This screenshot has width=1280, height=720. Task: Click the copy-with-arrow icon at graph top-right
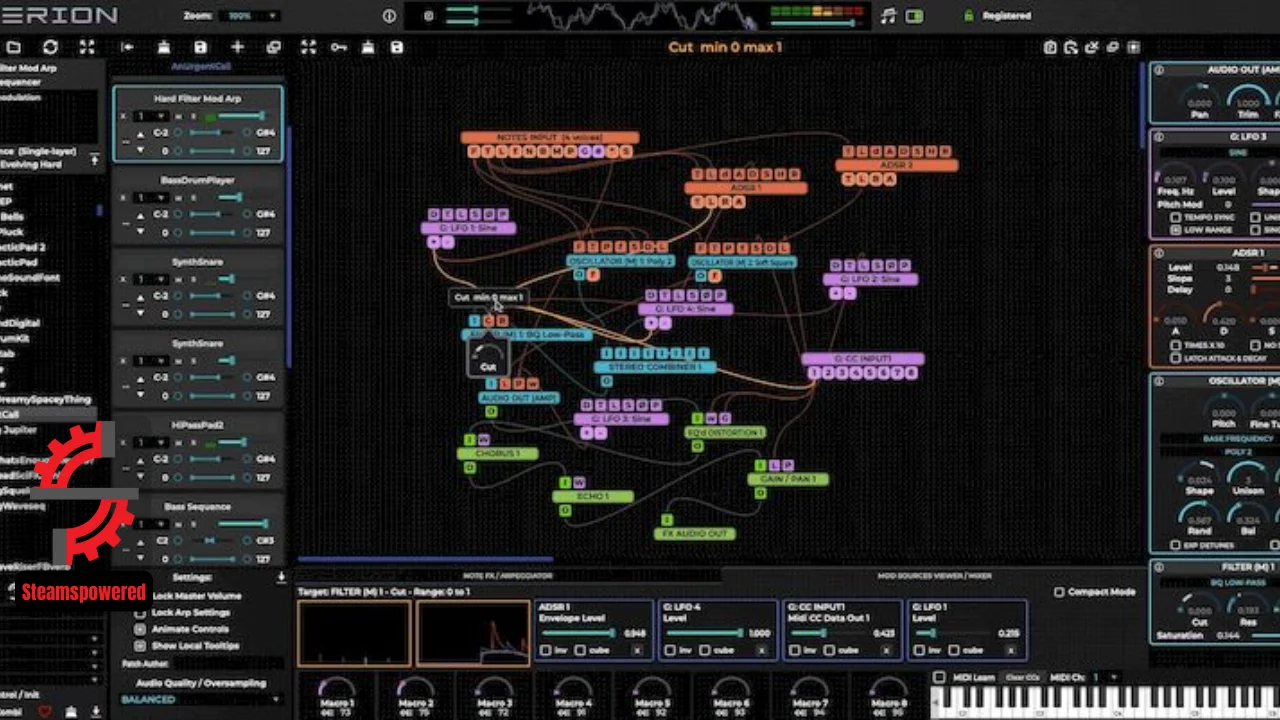1071,47
